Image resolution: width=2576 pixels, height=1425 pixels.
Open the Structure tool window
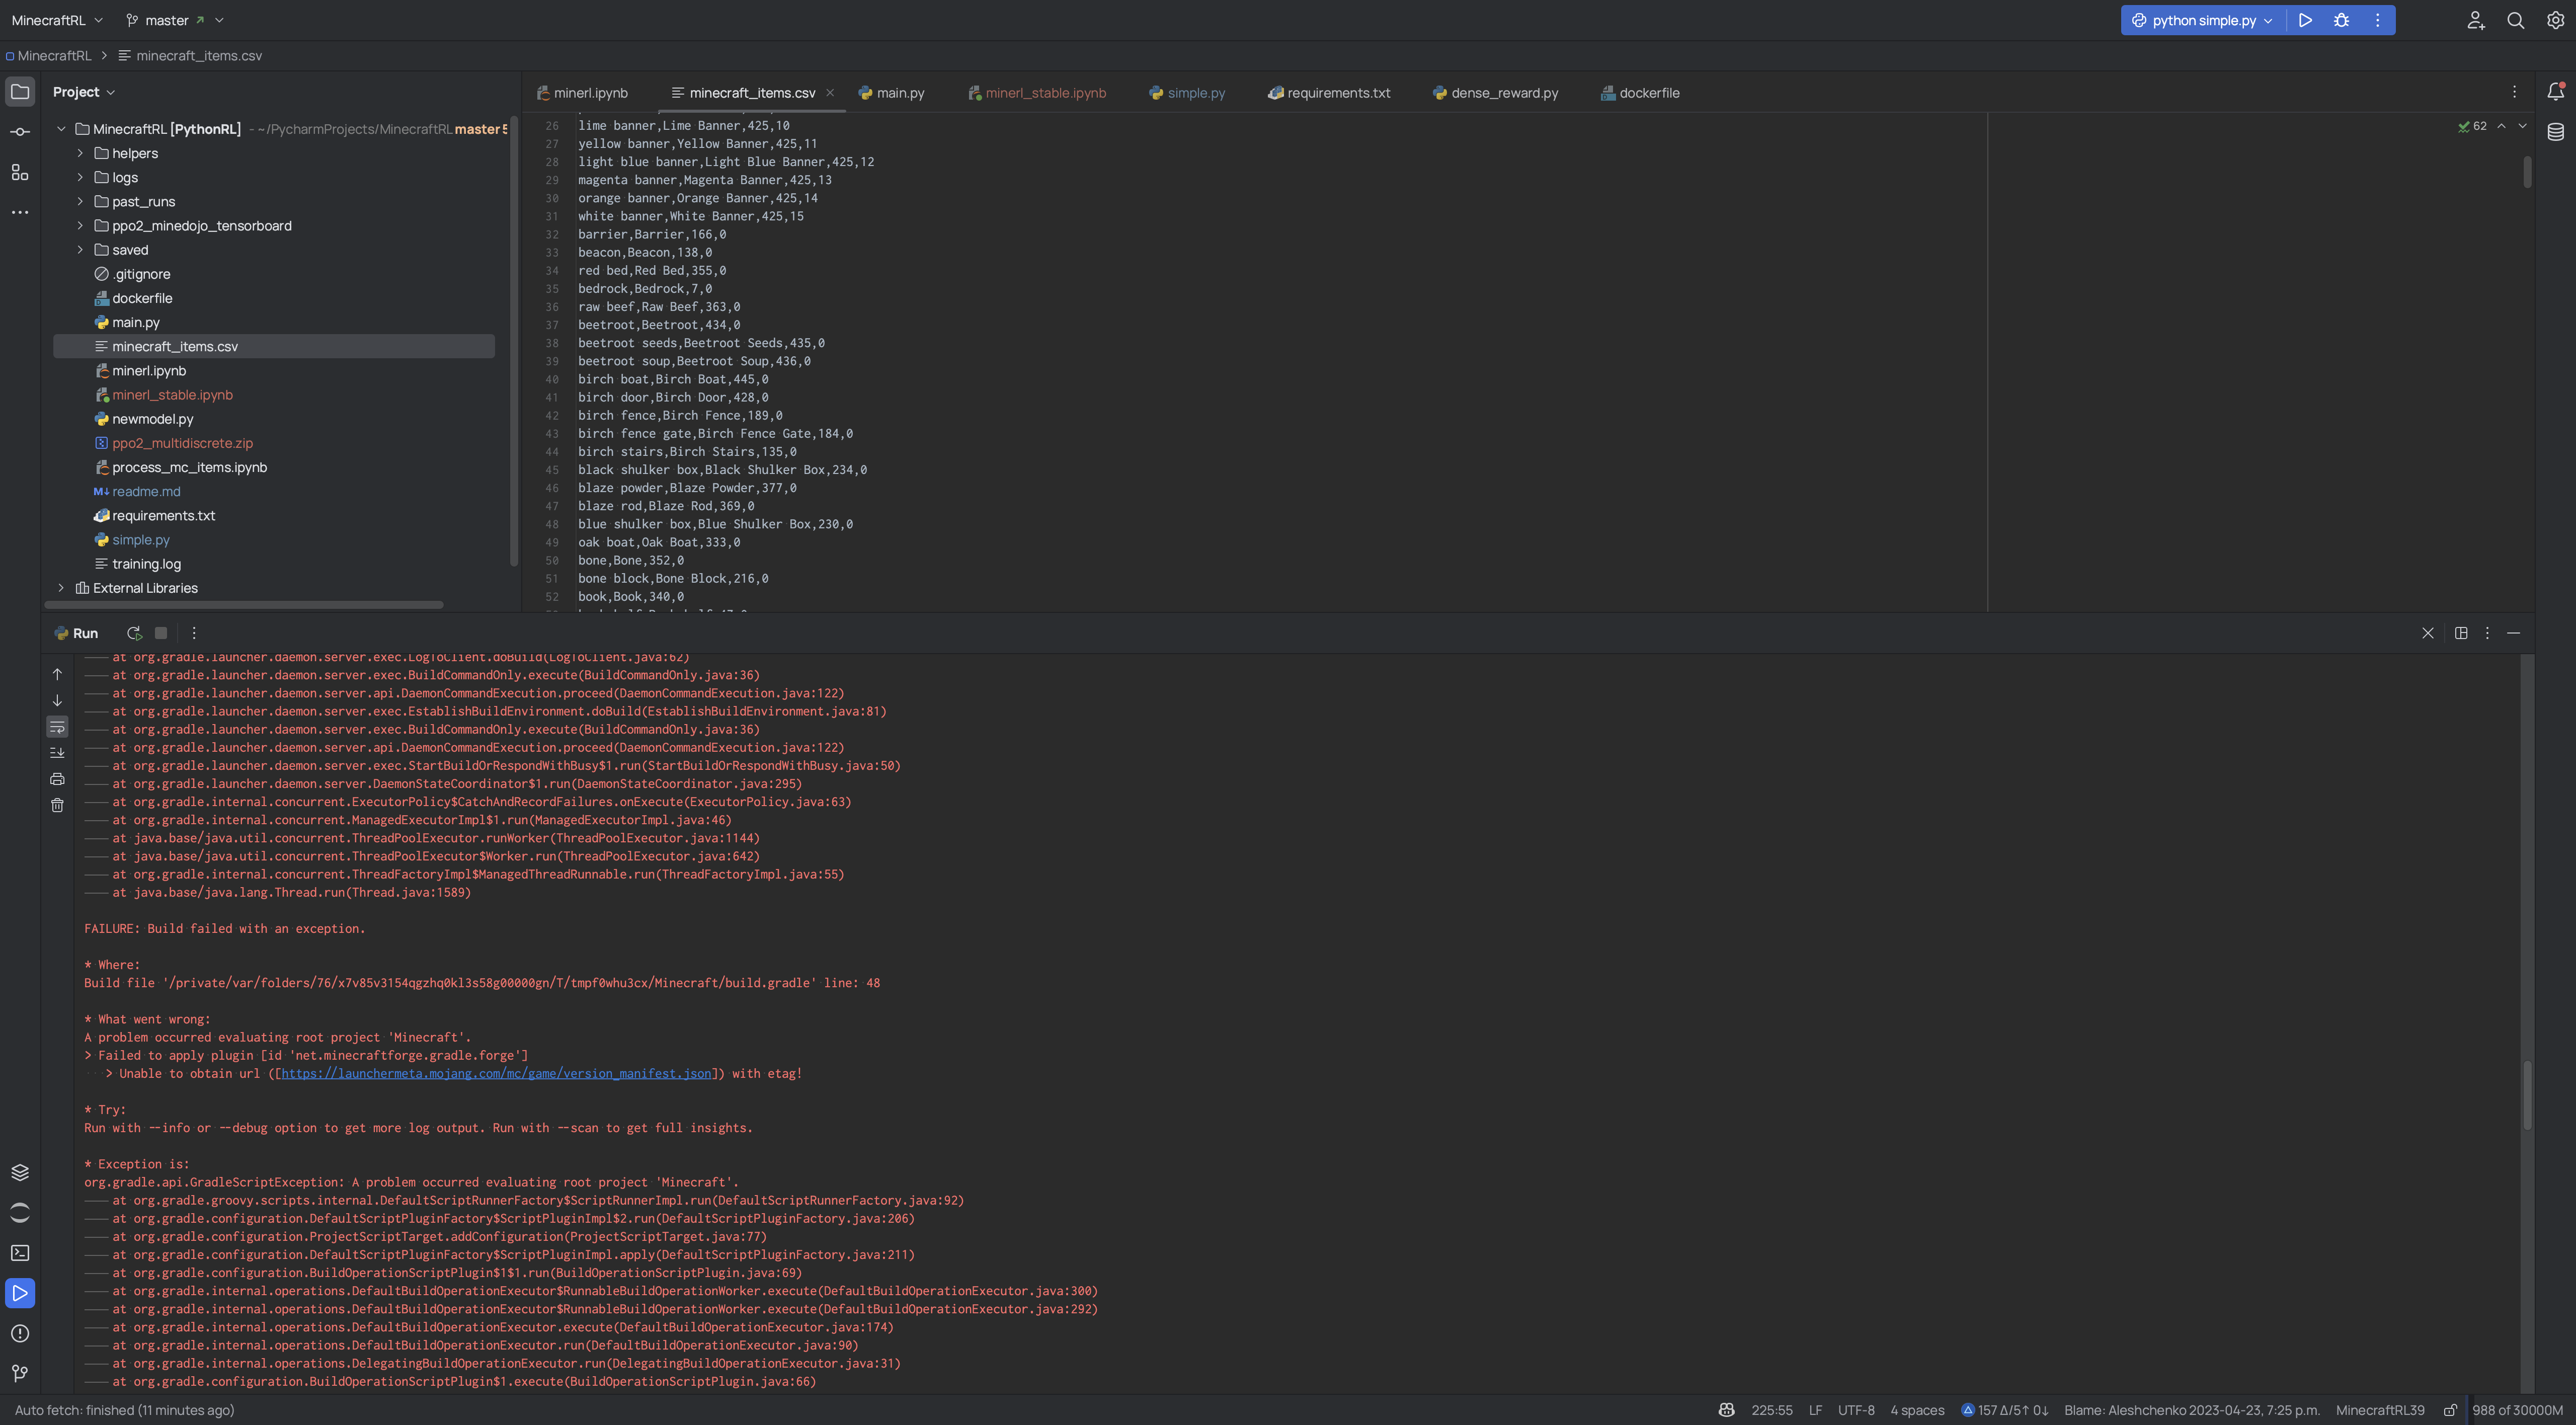tap(20, 172)
